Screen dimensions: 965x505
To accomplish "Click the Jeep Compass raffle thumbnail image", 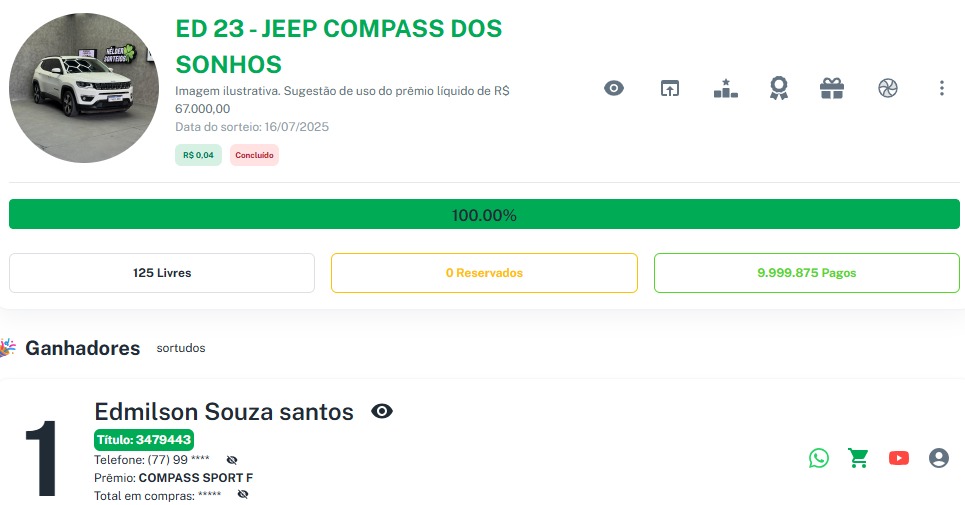I will (84, 88).
